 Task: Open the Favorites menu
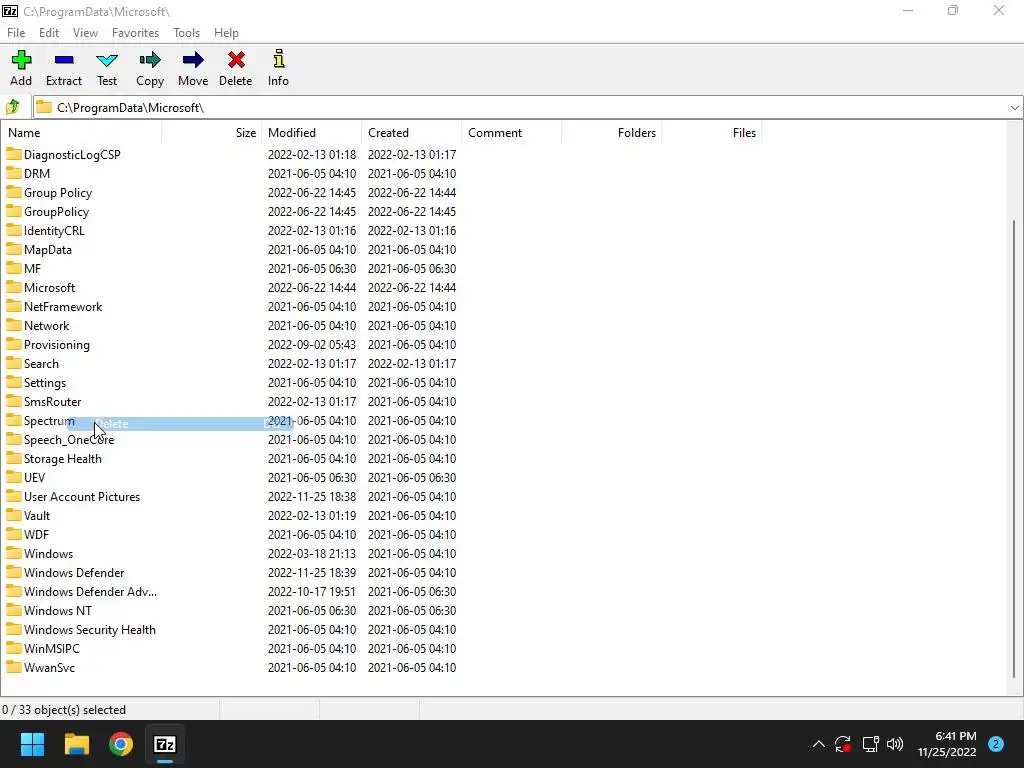[135, 33]
